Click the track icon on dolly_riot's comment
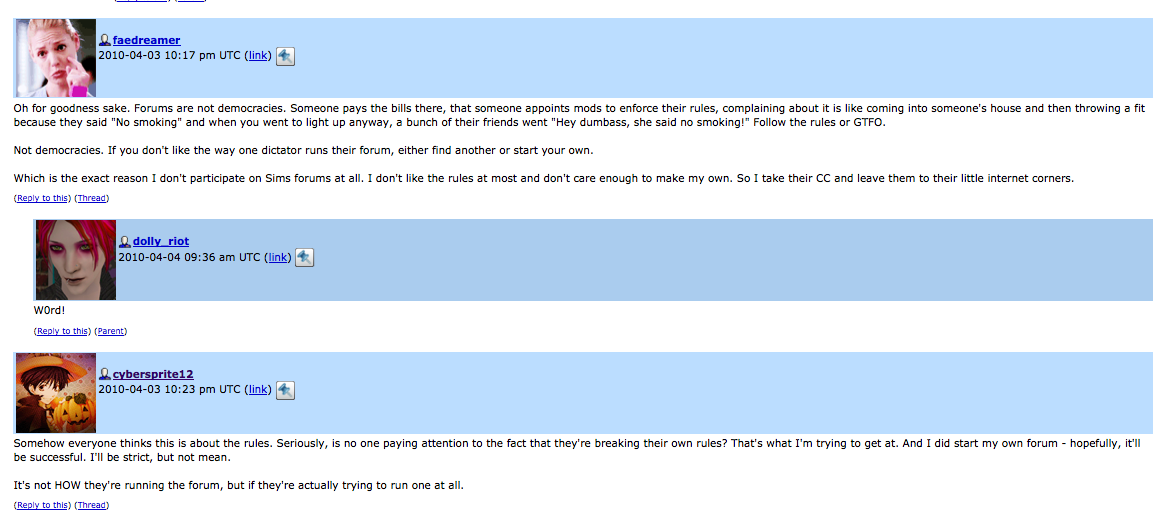 [304, 257]
